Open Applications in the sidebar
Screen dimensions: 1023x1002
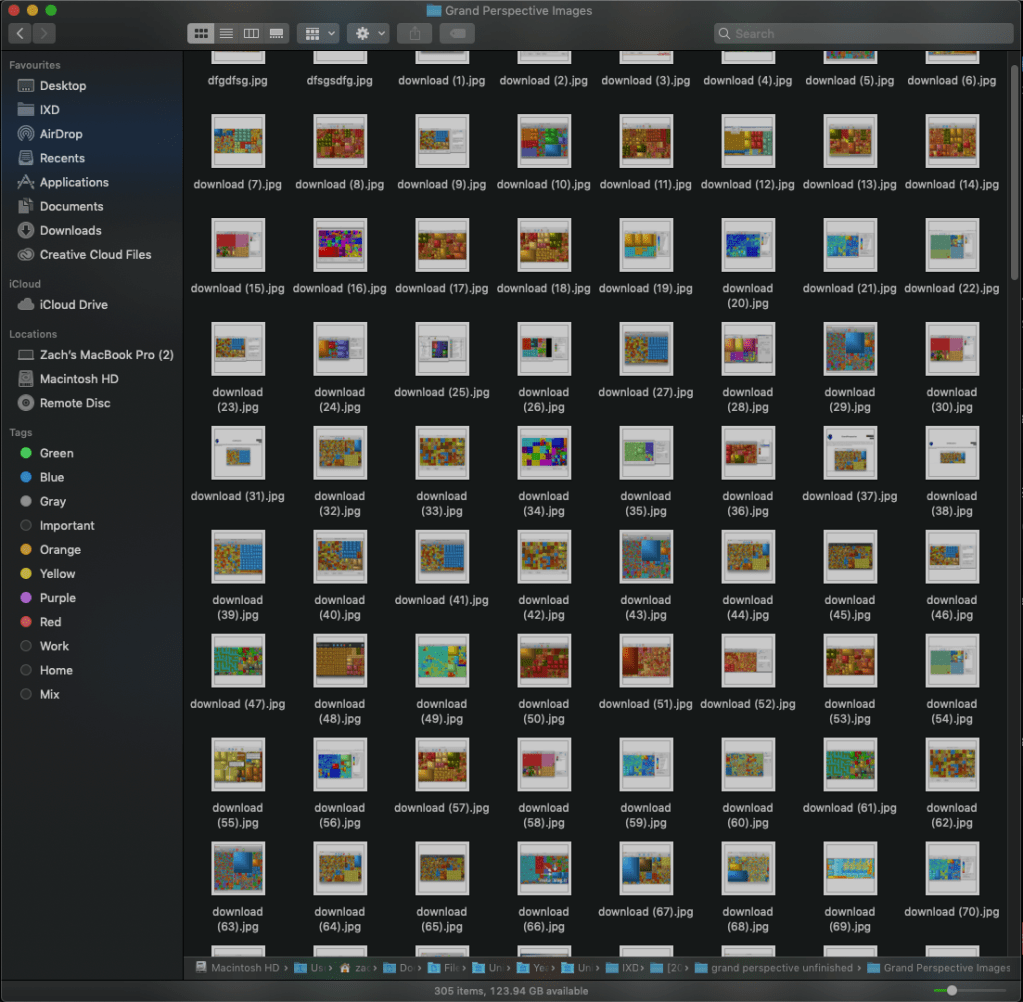[73, 182]
